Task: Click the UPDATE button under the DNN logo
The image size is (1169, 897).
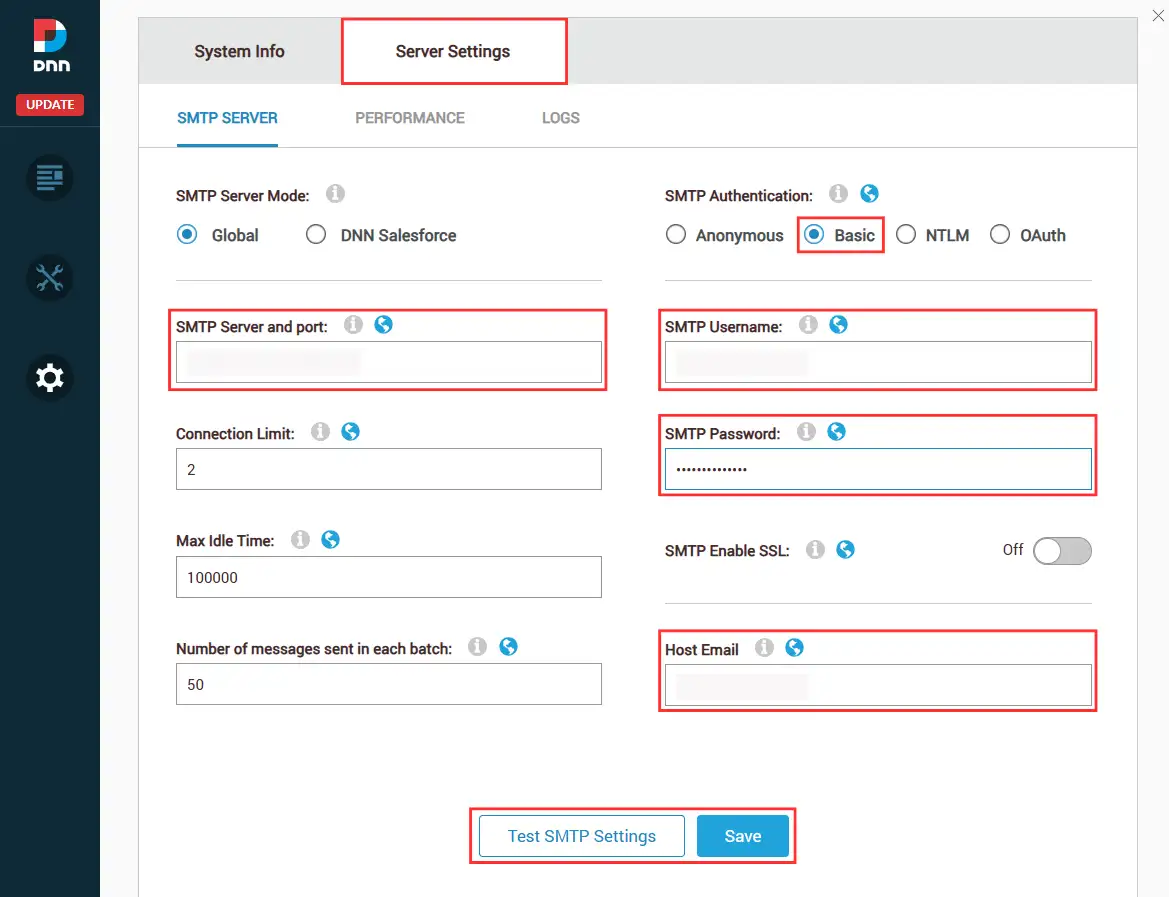Action: (x=49, y=104)
